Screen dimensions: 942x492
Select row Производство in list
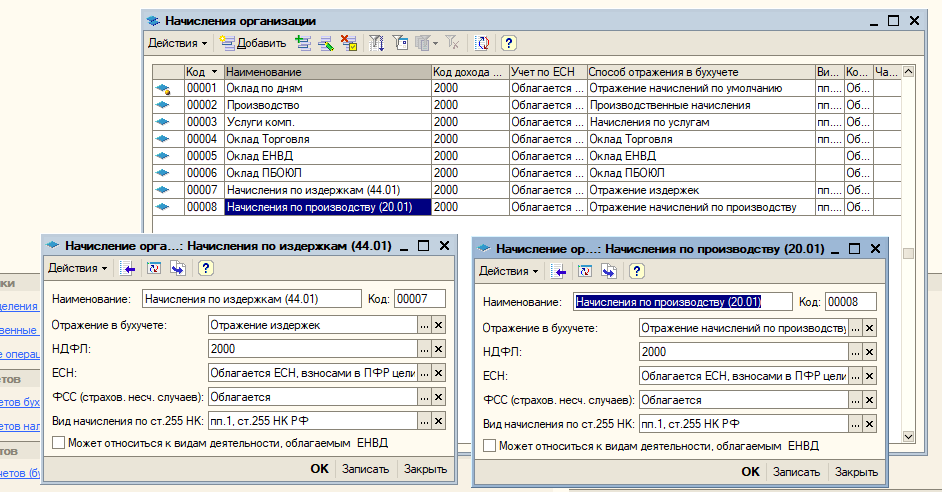click(527, 105)
